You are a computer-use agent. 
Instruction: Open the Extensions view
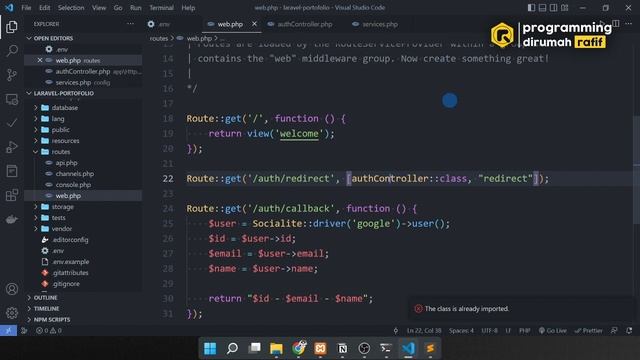pos(12,195)
